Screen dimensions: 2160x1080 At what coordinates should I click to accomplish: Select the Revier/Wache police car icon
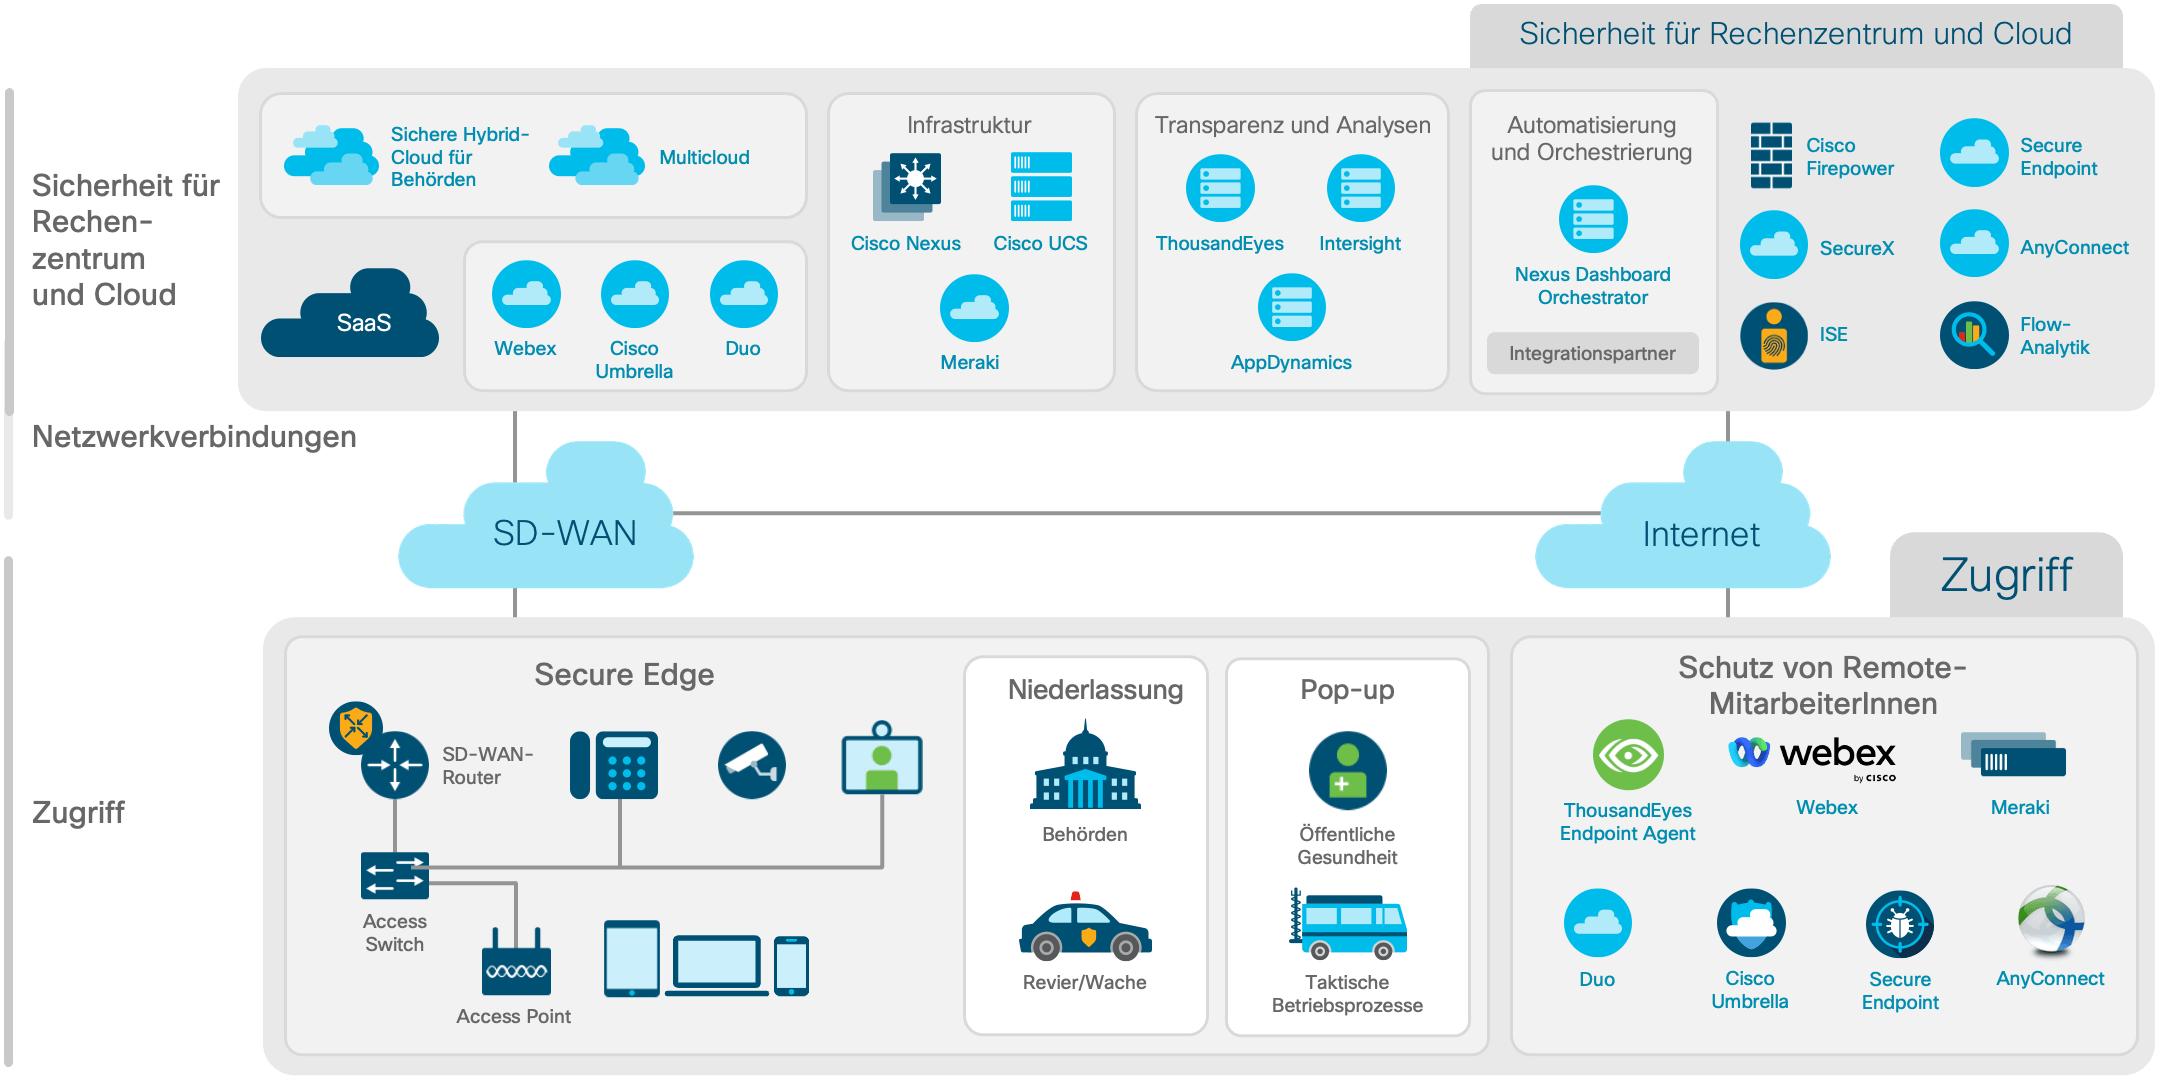[1086, 926]
